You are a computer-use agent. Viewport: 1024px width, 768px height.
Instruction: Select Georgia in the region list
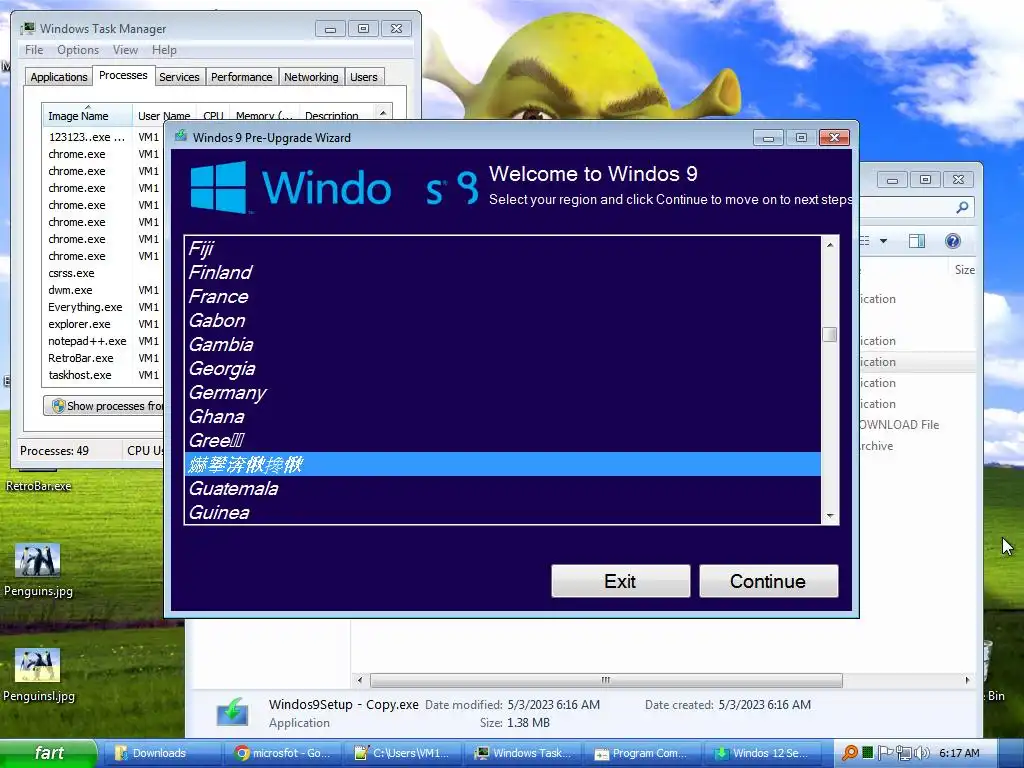502,368
